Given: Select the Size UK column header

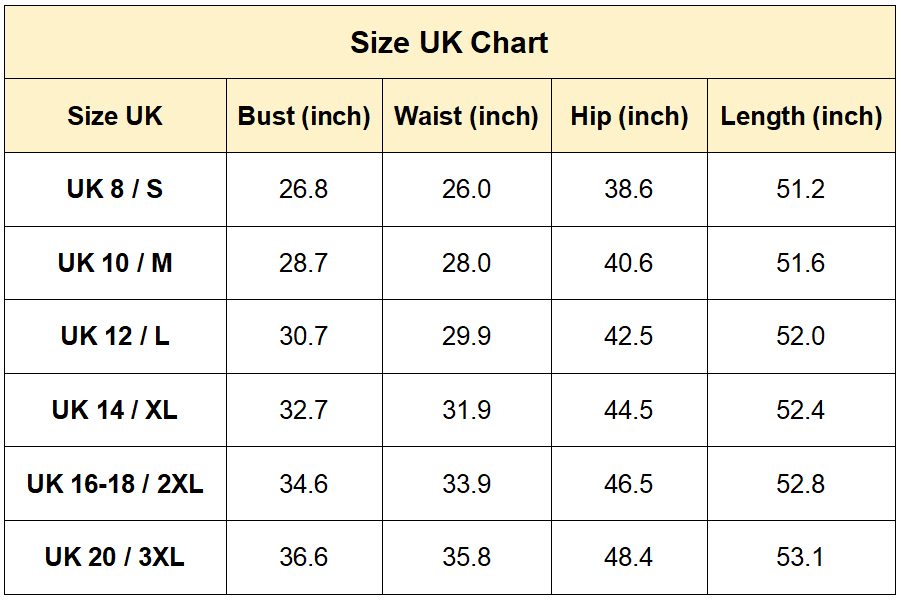Looking at the screenshot, I should pyautogui.click(x=115, y=116).
